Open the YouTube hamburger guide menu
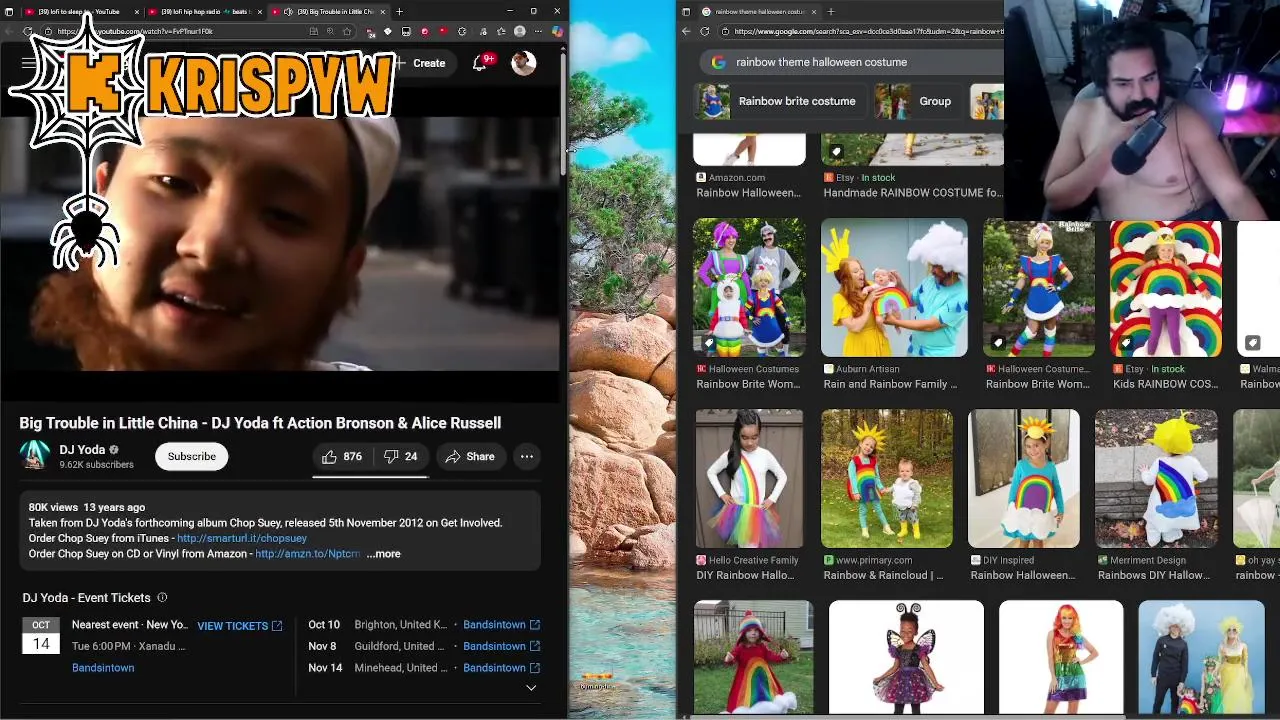1280x720 pixels. point(28,63)
